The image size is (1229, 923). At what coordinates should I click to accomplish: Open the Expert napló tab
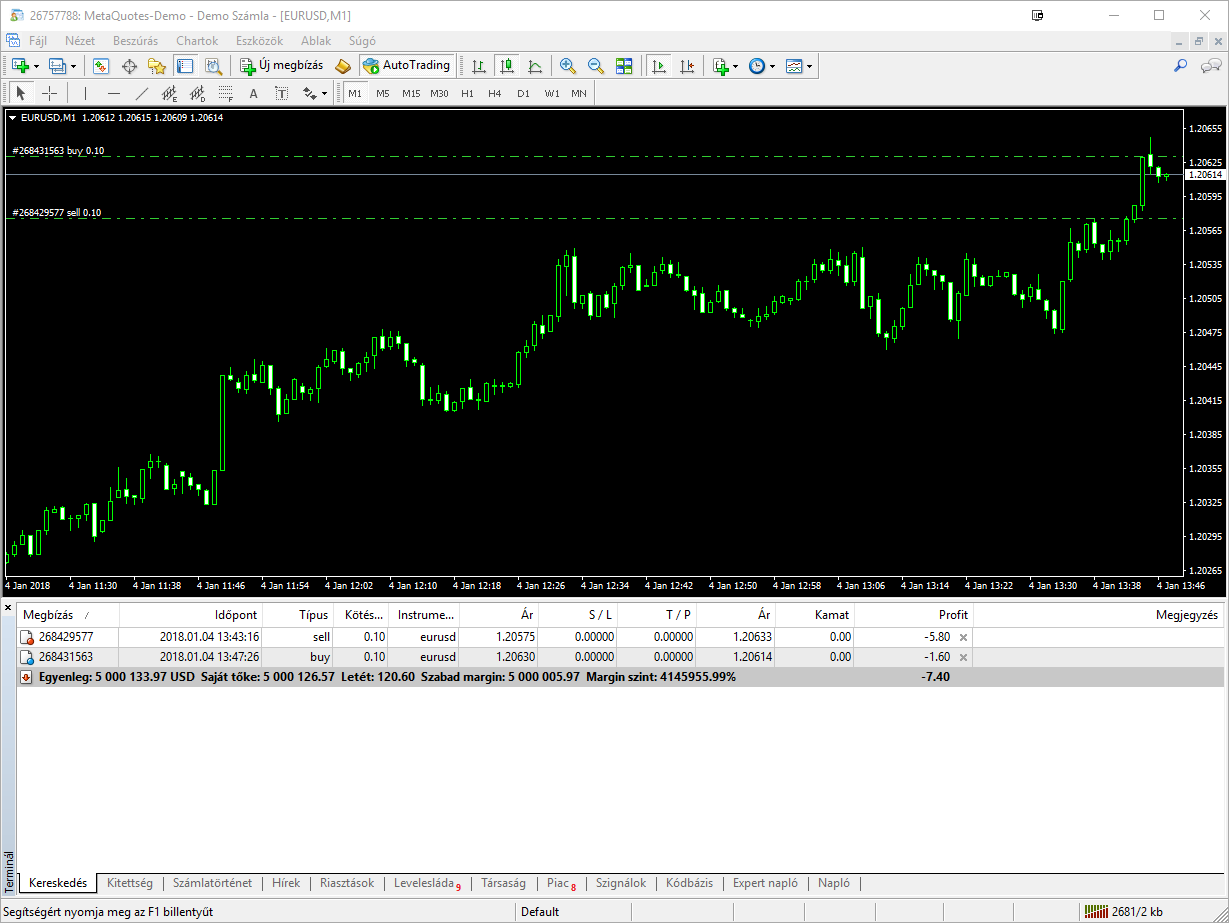tap(765, 883)
